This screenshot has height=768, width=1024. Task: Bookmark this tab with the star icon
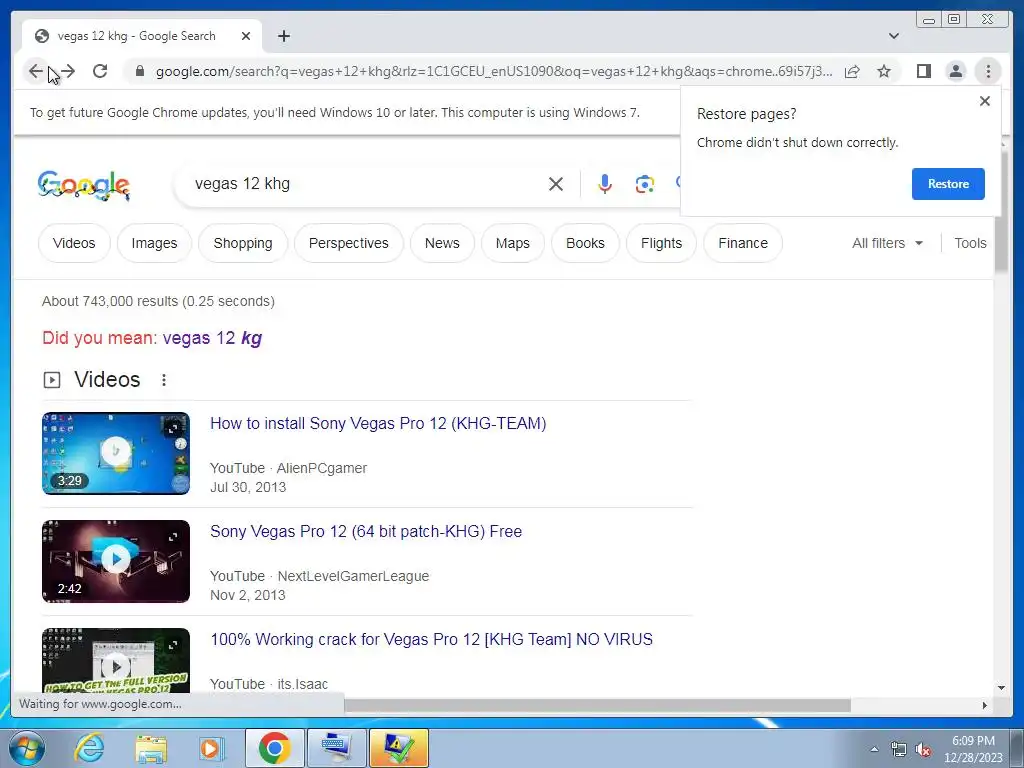pyautogui.click(x=884, y=71)
